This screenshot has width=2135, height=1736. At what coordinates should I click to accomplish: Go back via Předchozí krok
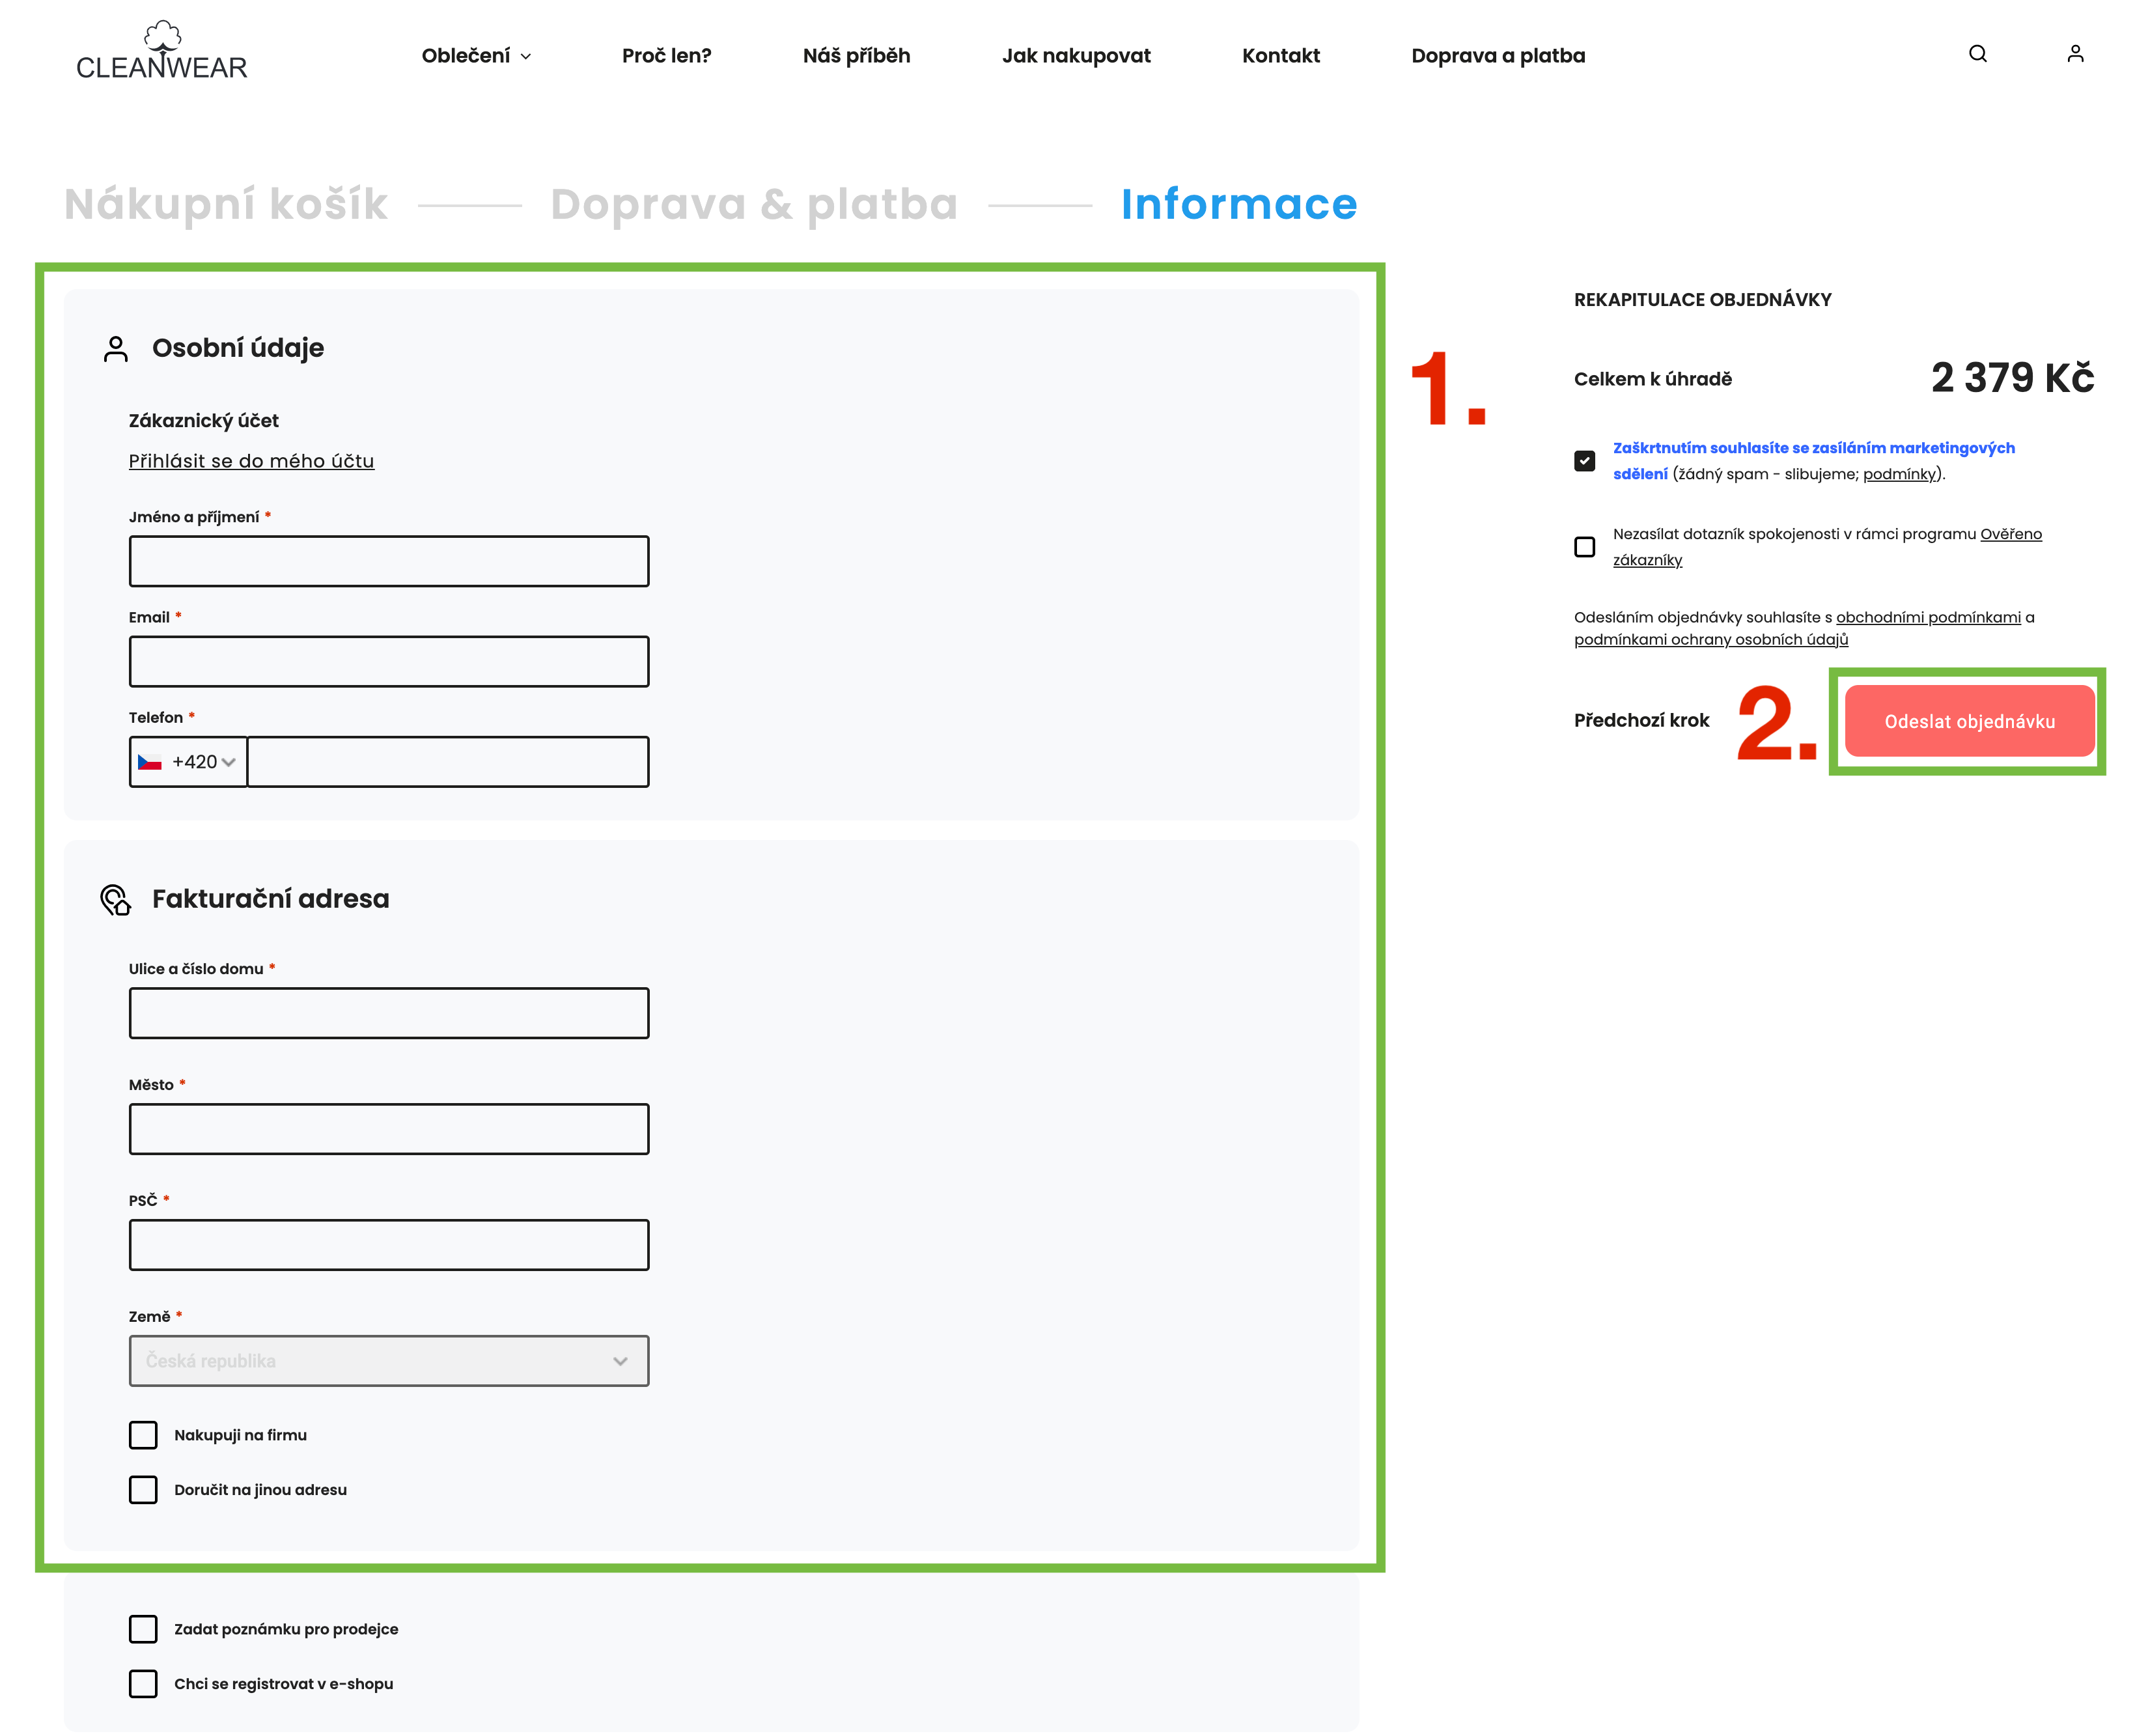1641,720
